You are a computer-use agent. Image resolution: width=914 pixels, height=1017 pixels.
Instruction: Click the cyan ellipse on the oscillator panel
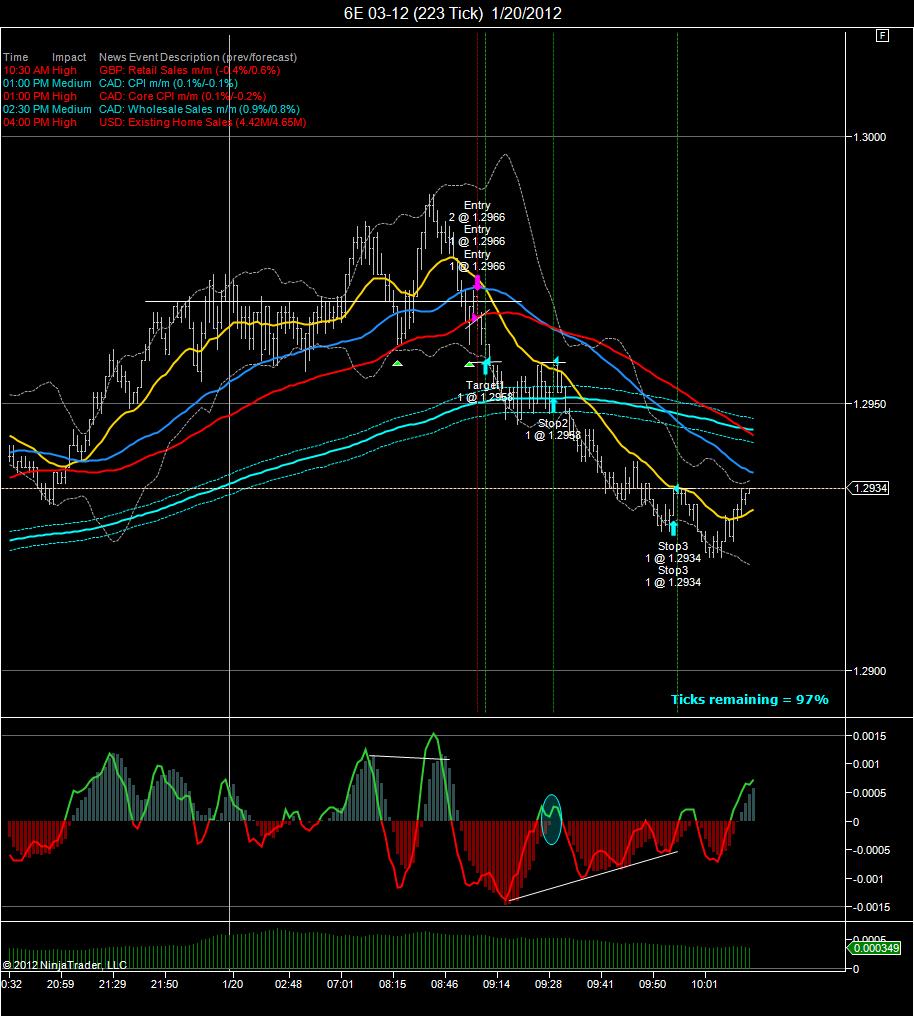(x=551, y=819)
